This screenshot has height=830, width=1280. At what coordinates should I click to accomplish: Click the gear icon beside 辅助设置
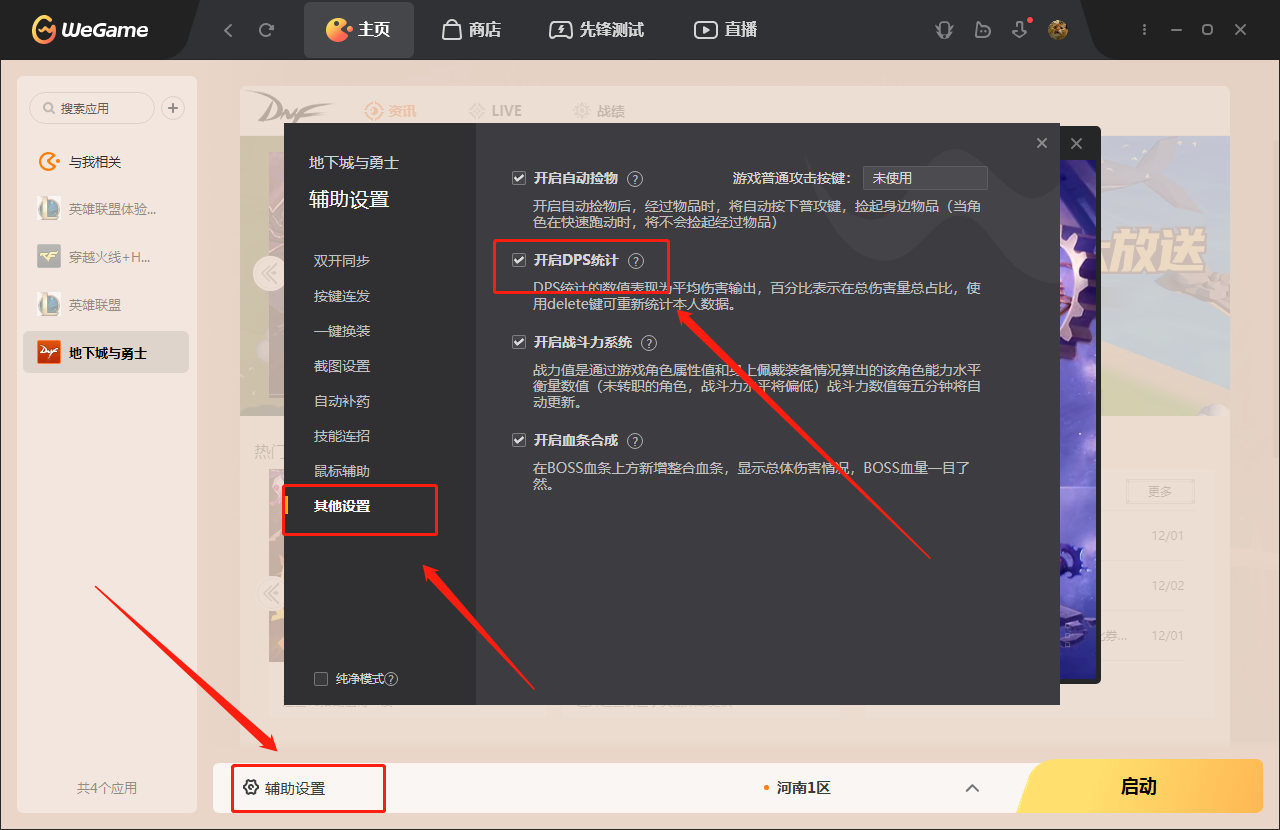tap(251, 788)
